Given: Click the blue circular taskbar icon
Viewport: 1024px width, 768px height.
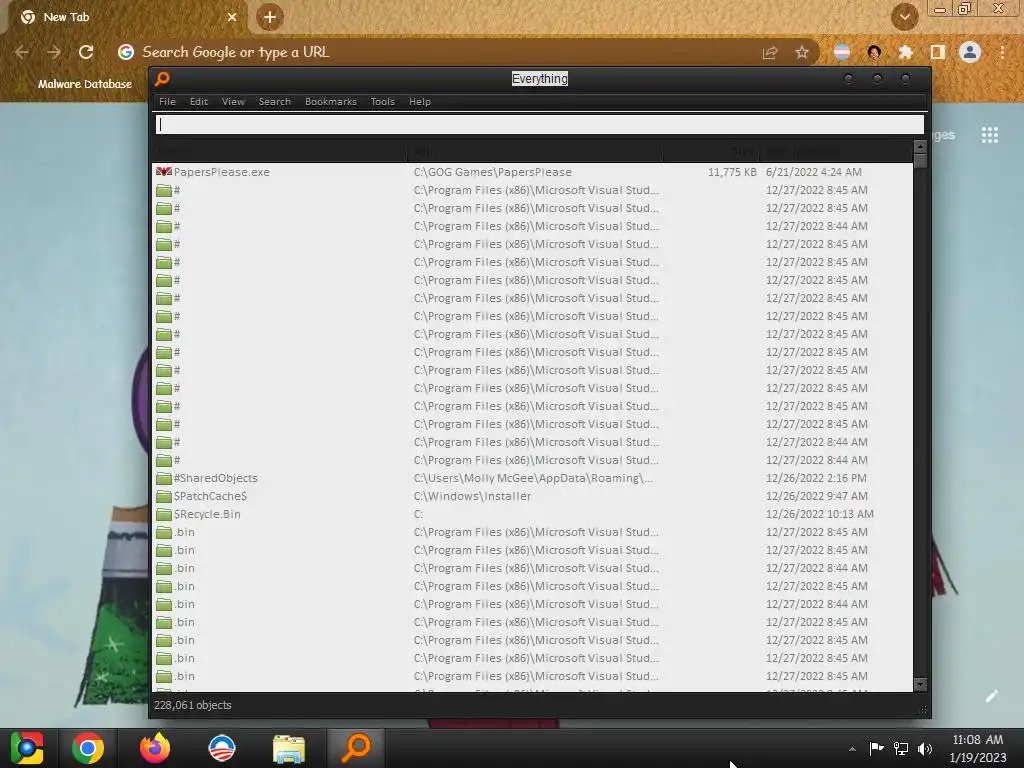Looking at the screenshot, I should (x=222, y=748).
